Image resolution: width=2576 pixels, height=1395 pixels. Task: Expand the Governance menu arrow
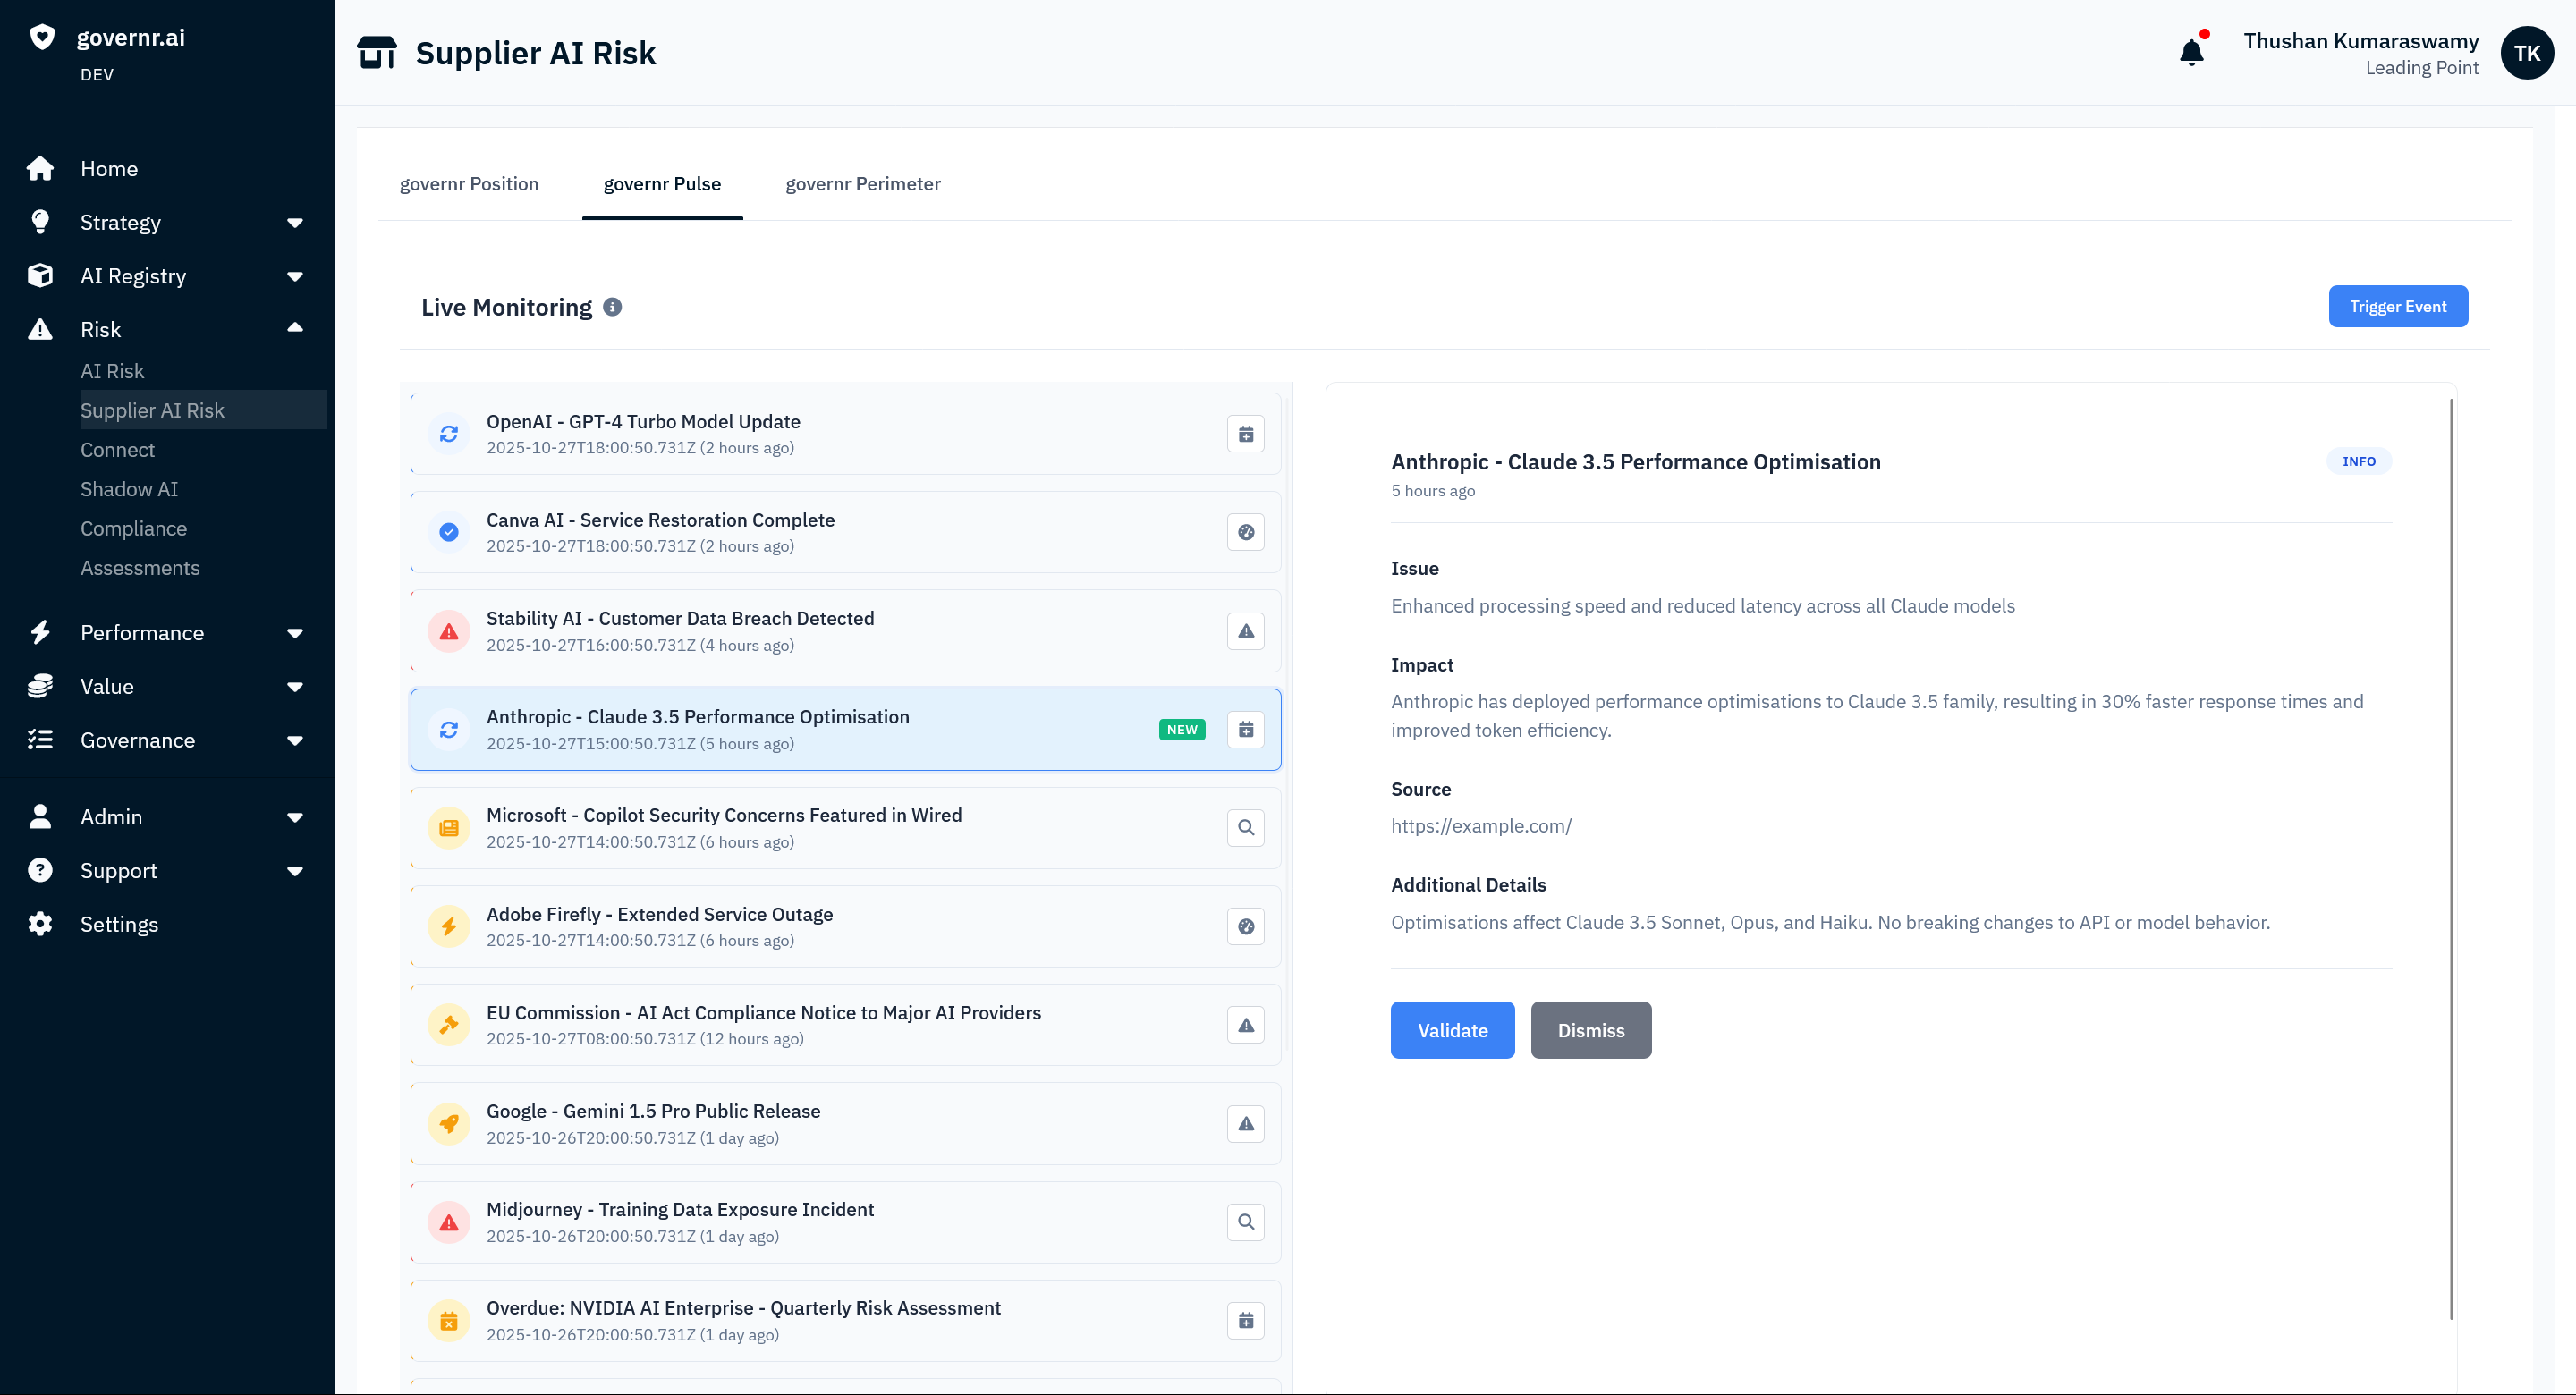point(294,740)
